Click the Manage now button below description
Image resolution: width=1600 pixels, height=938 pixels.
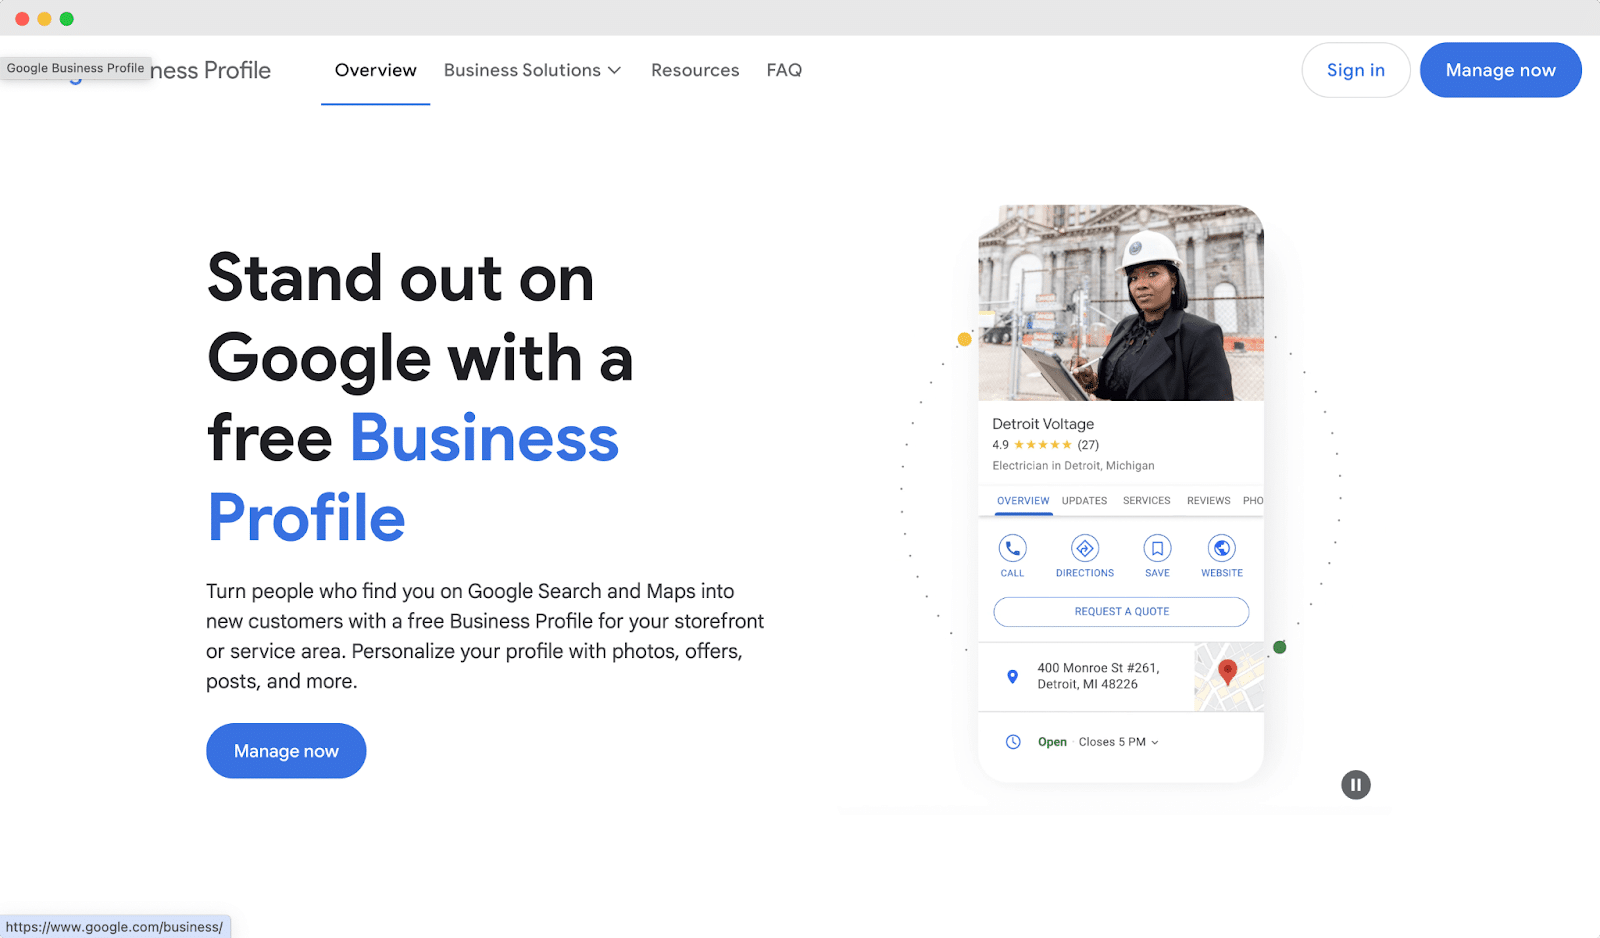point(286,751)
